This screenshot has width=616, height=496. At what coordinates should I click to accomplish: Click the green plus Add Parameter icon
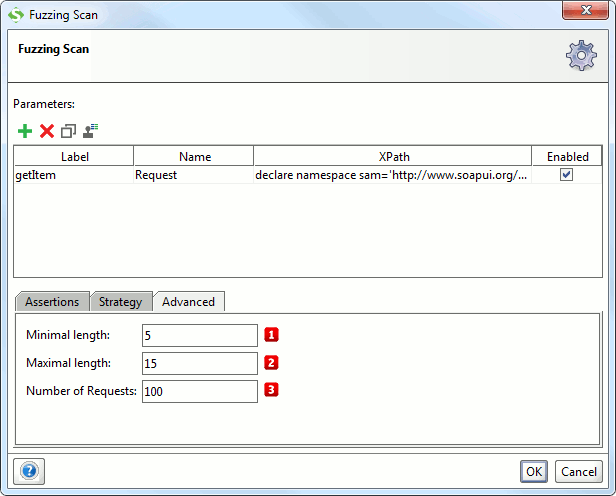[x=25, y=131]
